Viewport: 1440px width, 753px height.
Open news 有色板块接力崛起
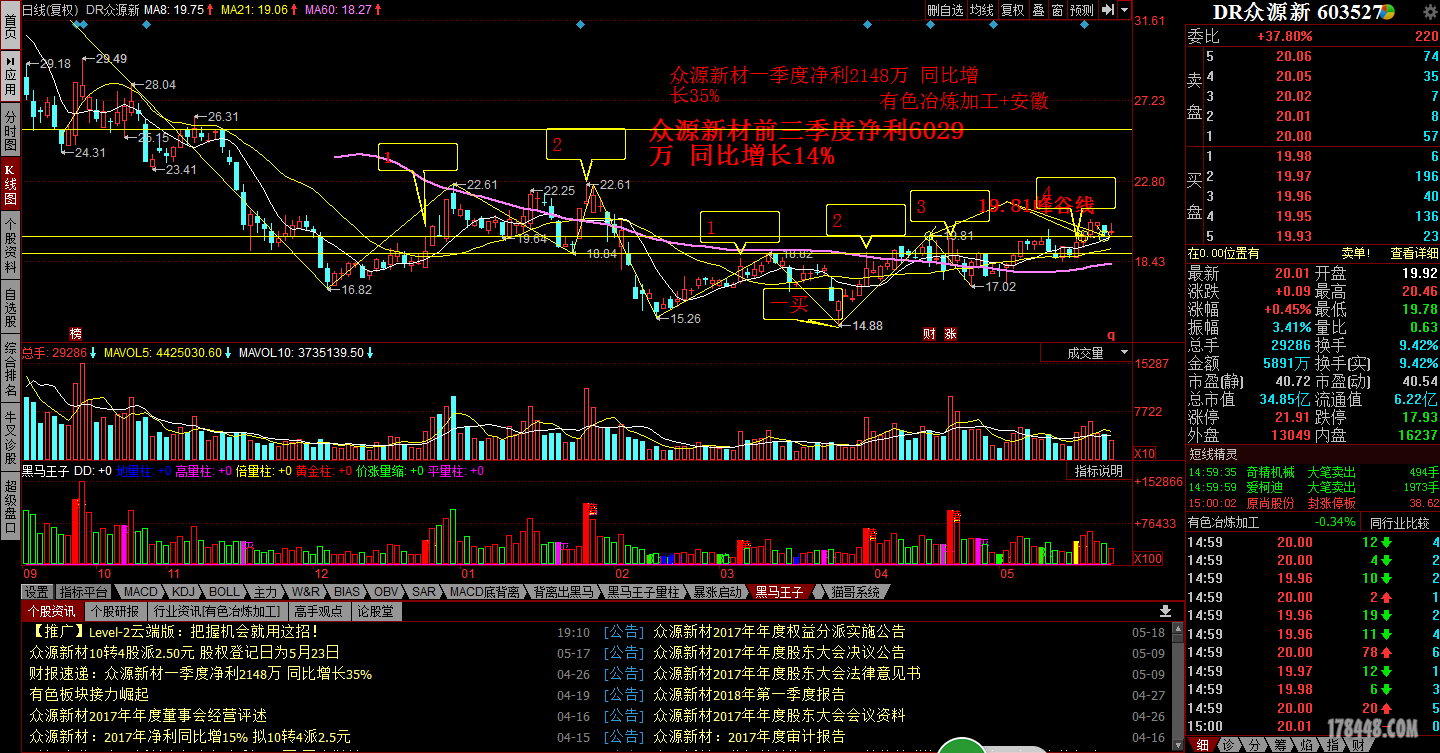click(89, 694)
